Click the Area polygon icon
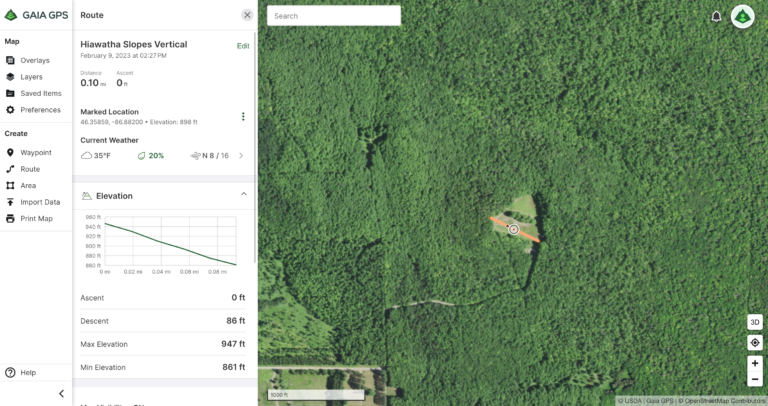The height and width of the screenshot is (406, 768). [10, 186]
